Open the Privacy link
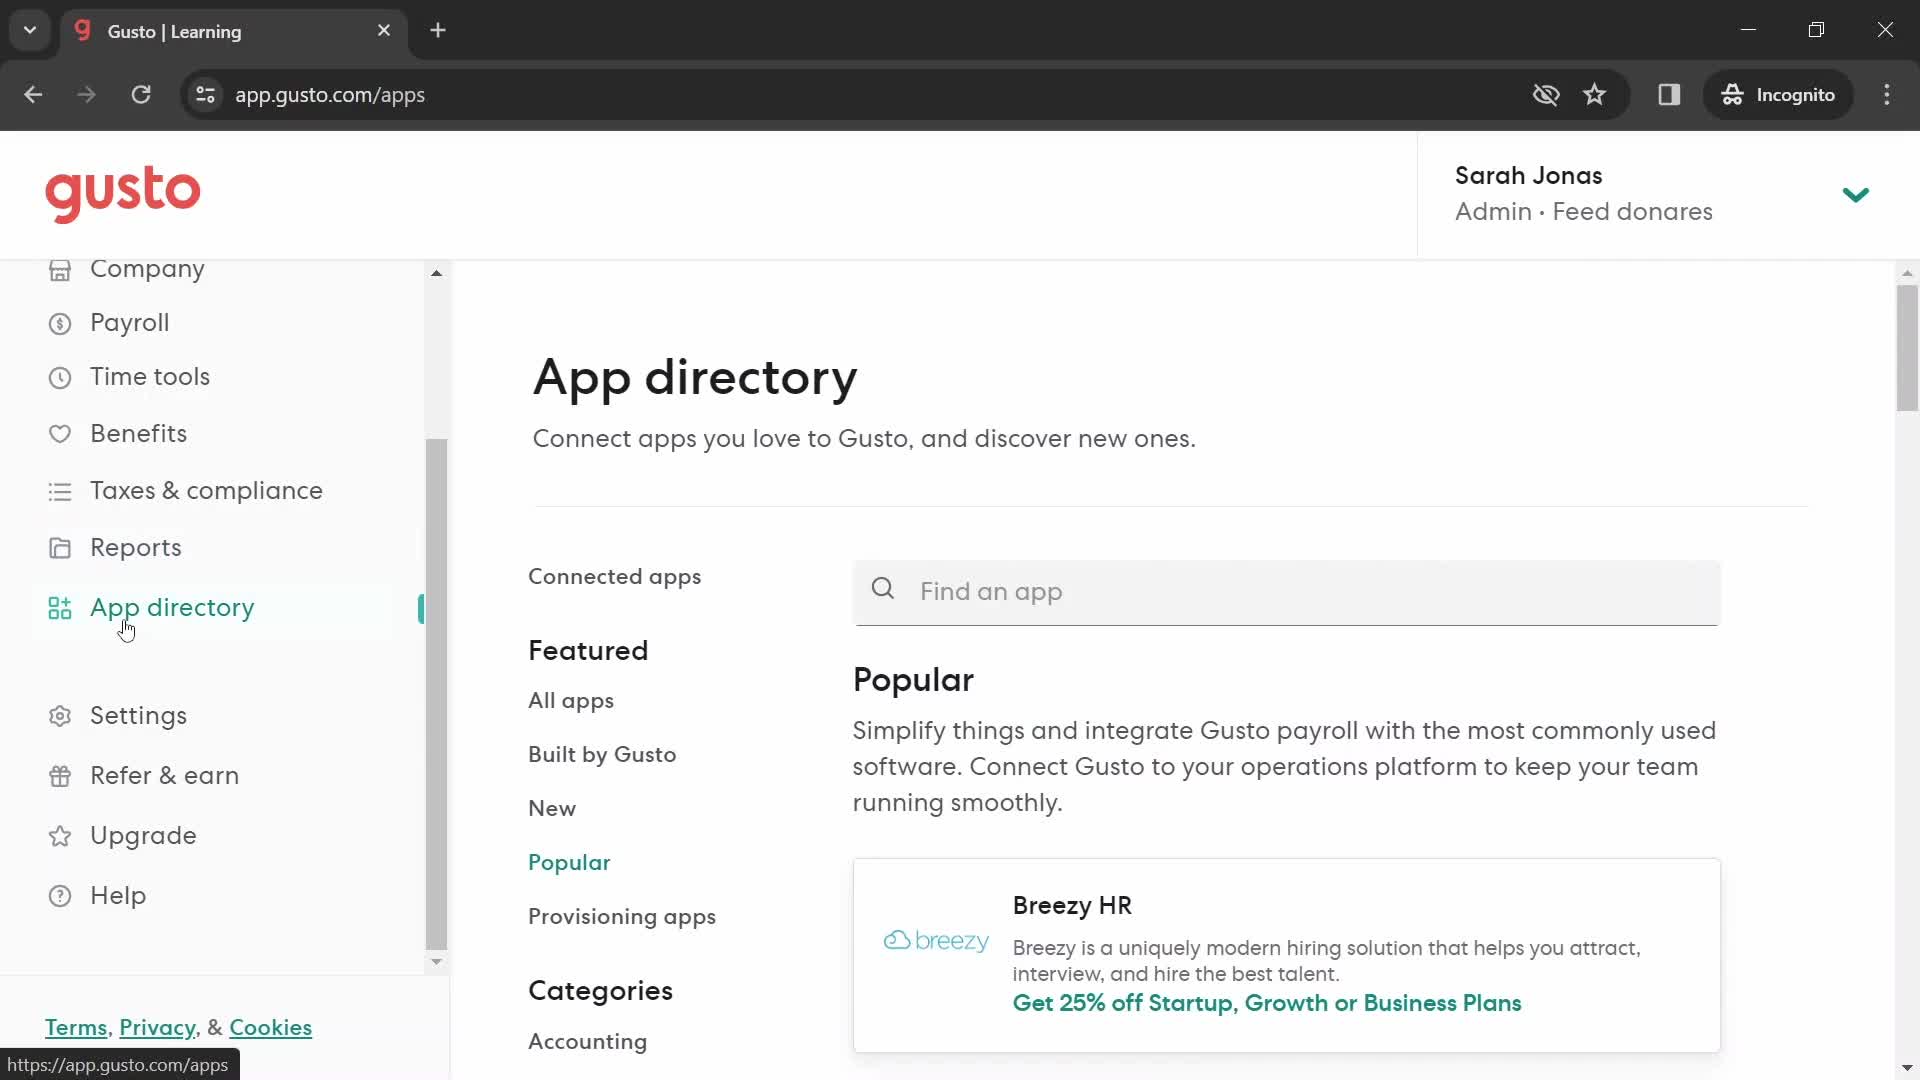 pos(157,1028)
